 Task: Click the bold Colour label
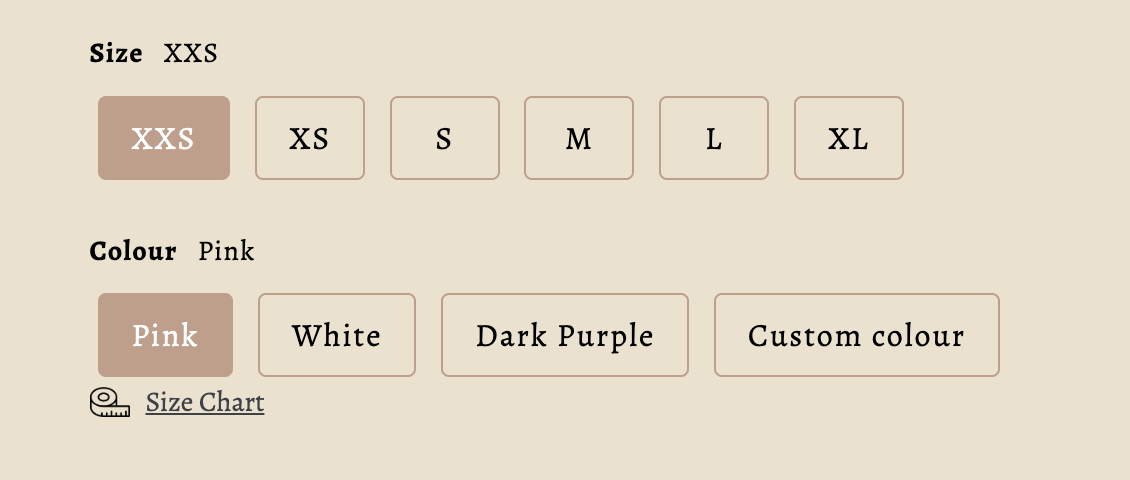(133, 251)
